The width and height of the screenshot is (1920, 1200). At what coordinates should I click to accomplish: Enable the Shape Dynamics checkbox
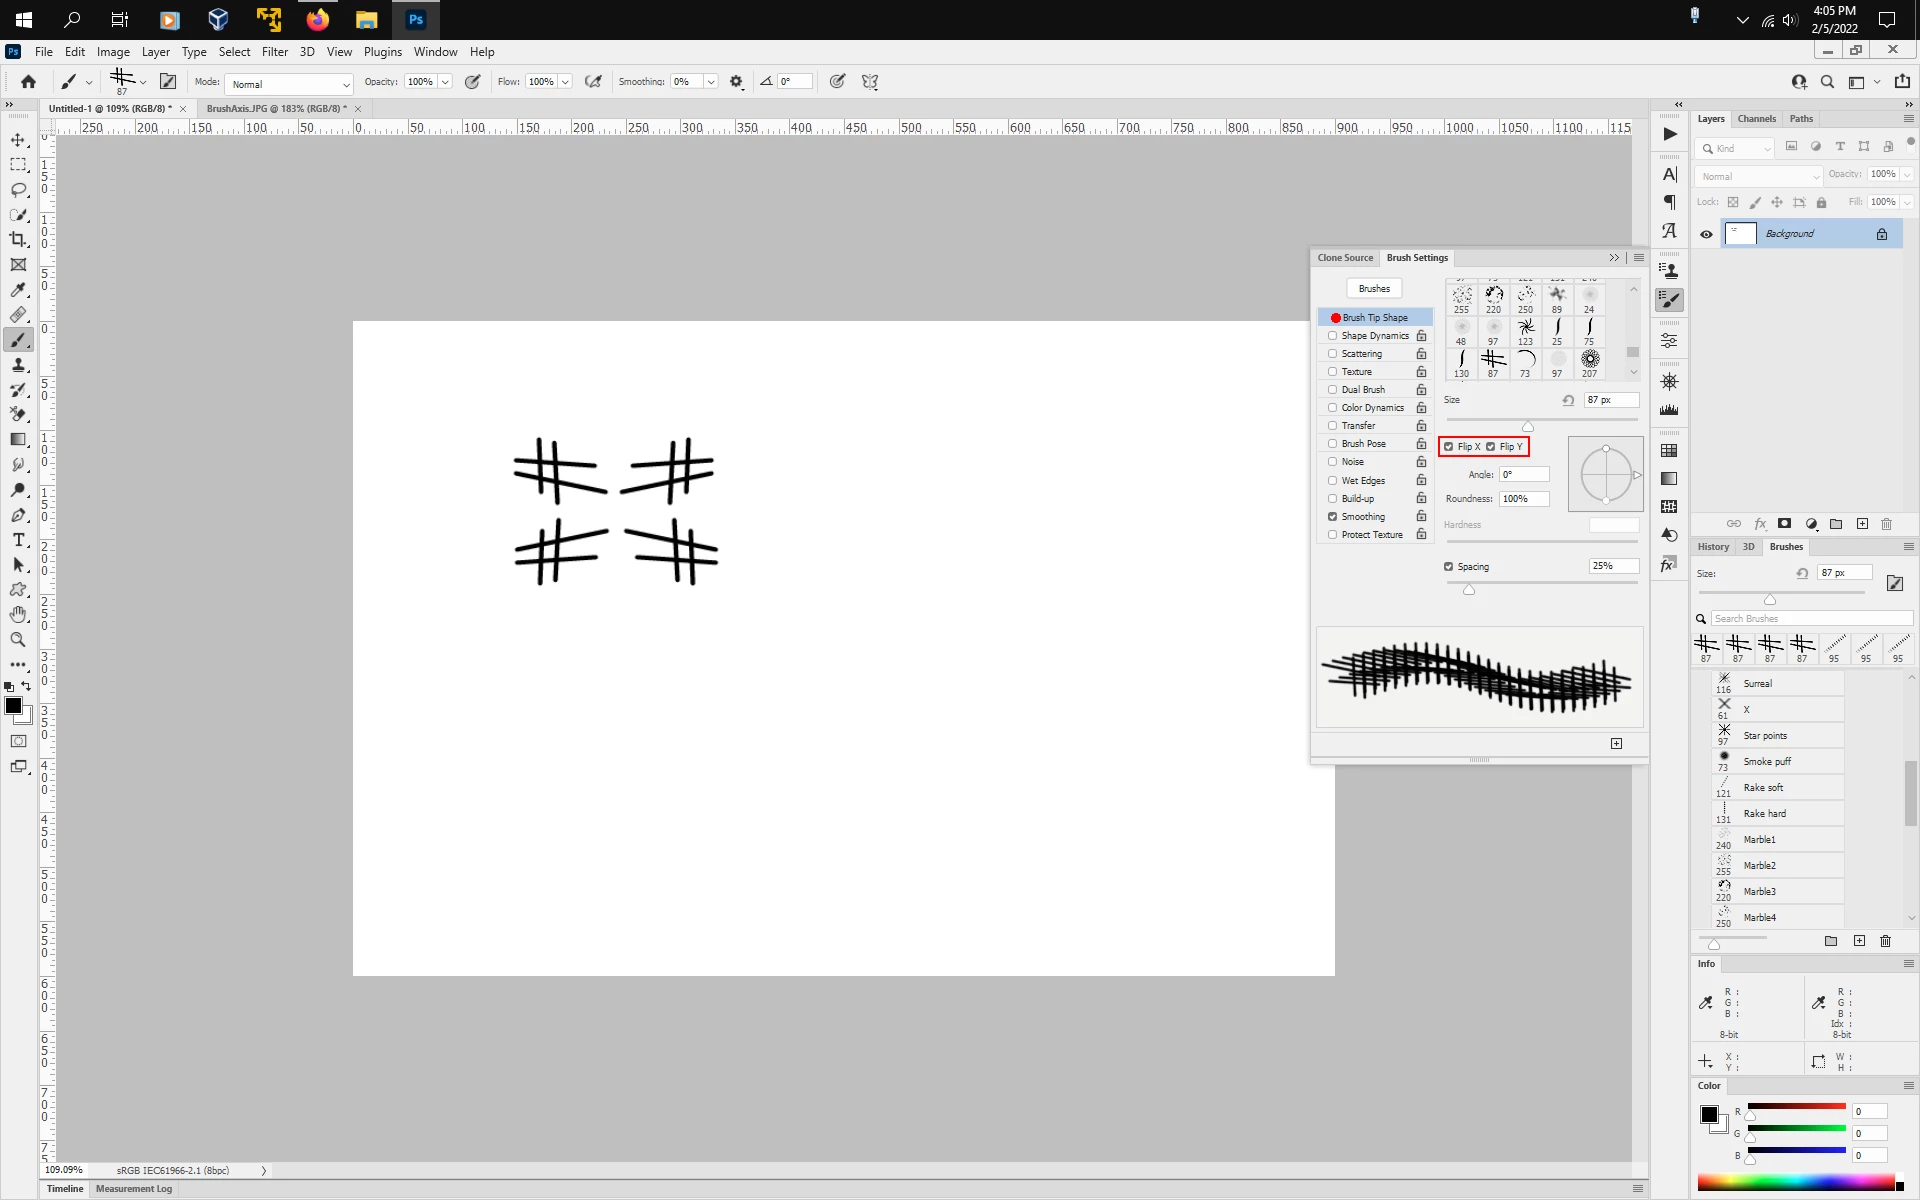[1332, 336]
